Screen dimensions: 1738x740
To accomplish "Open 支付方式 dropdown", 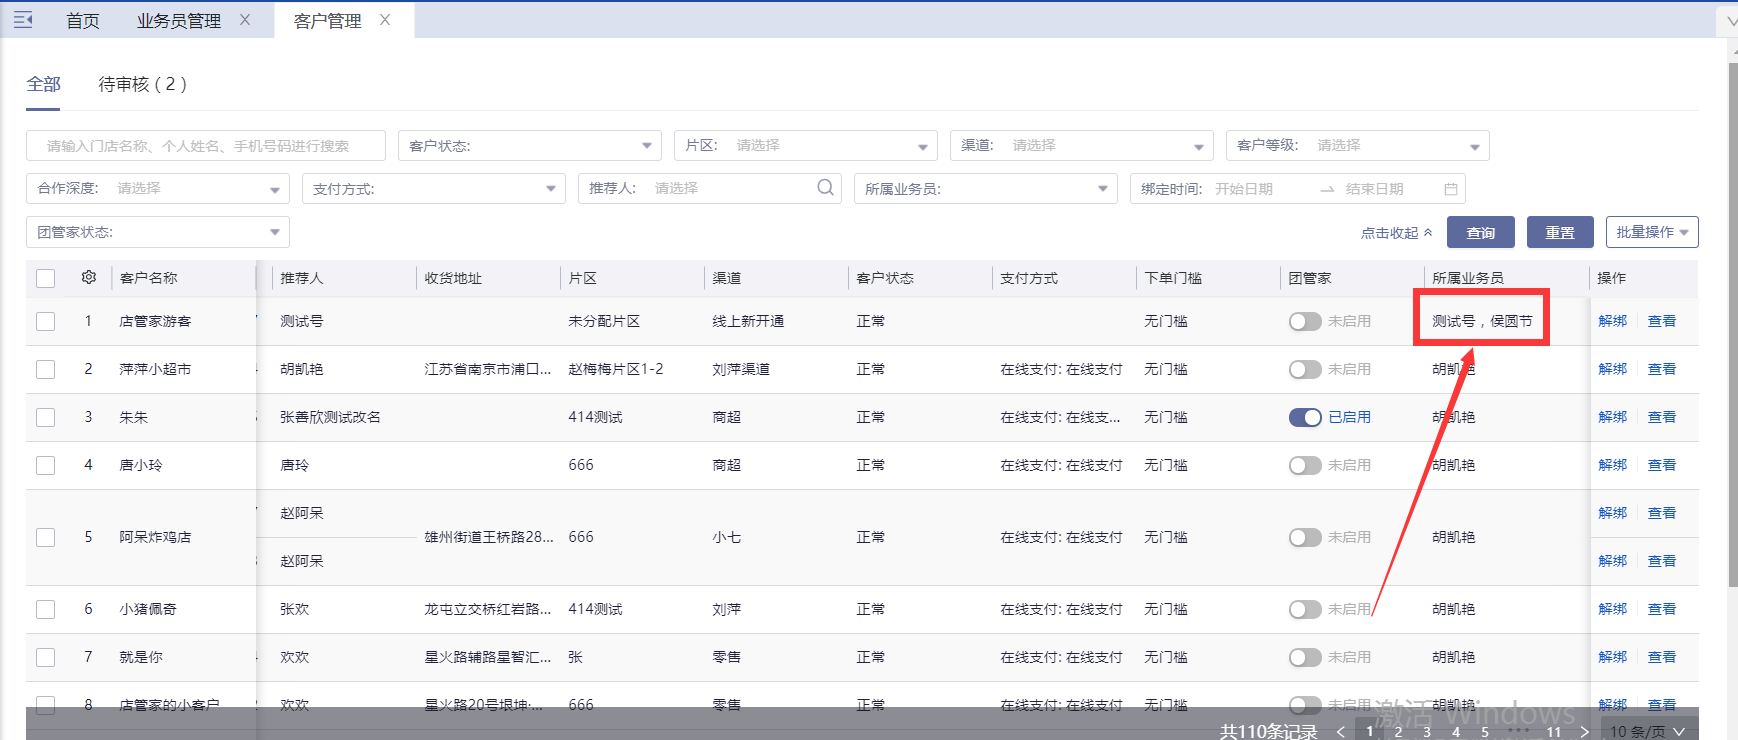I will [434, 188].
